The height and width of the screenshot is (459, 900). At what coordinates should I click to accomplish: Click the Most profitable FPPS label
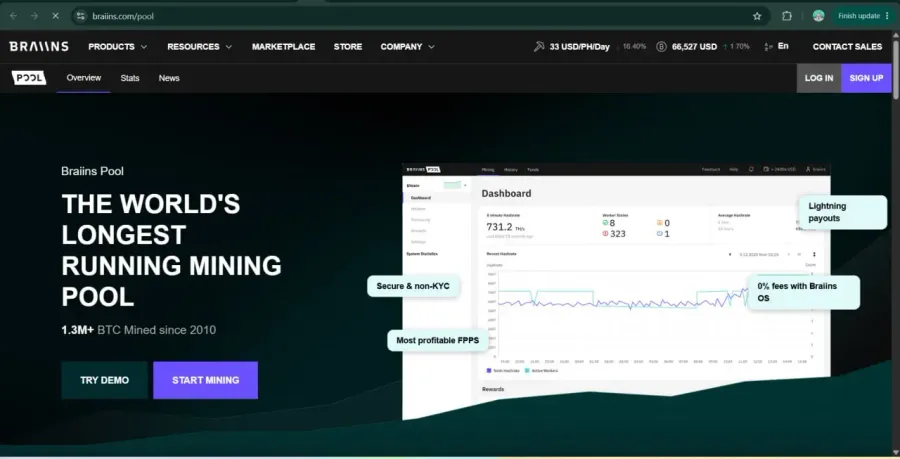click(437, 340)
